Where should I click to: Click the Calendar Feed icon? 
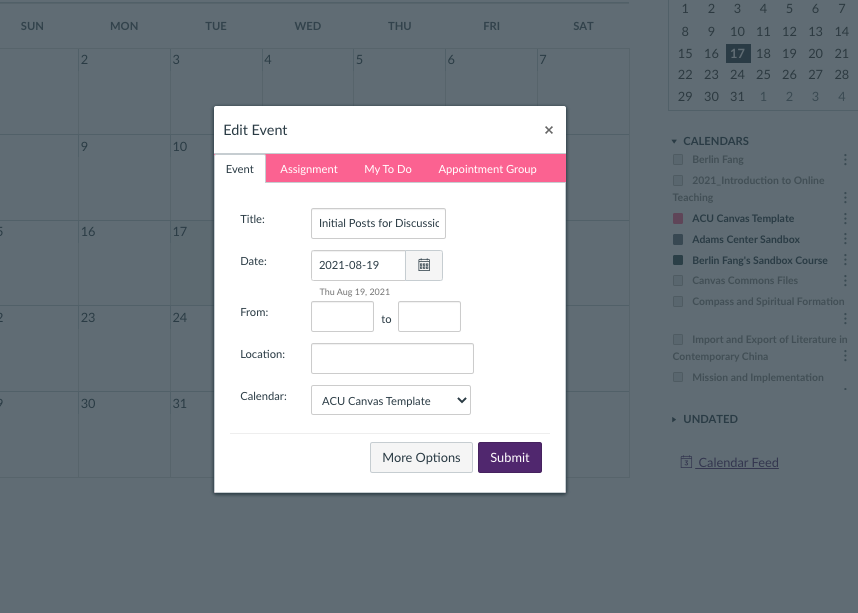[686, 462]
